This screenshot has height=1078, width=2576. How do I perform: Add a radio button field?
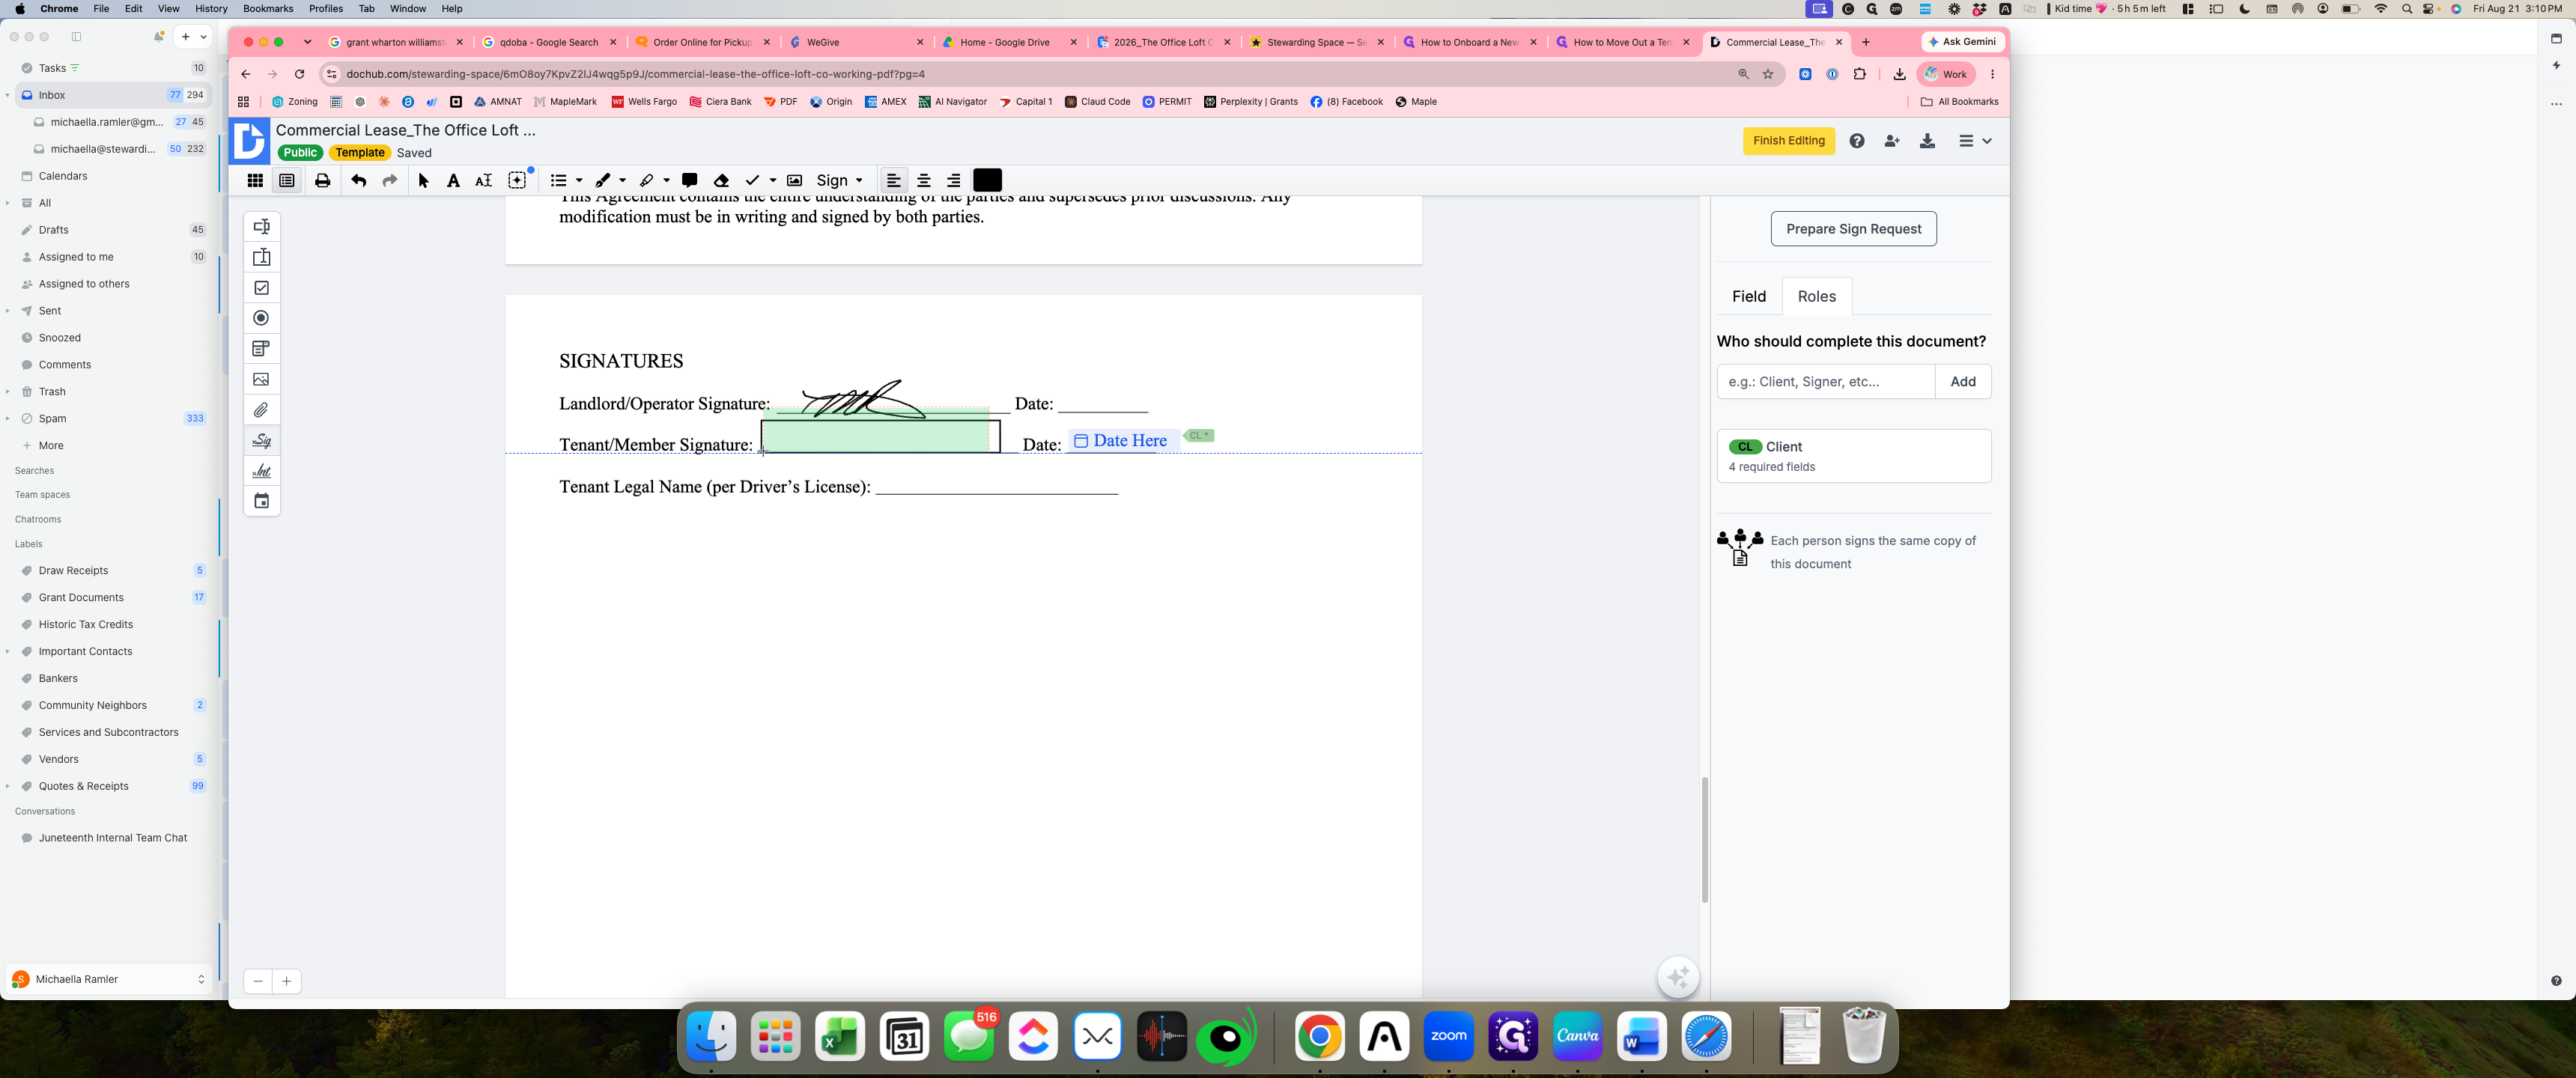coord(261,318)
